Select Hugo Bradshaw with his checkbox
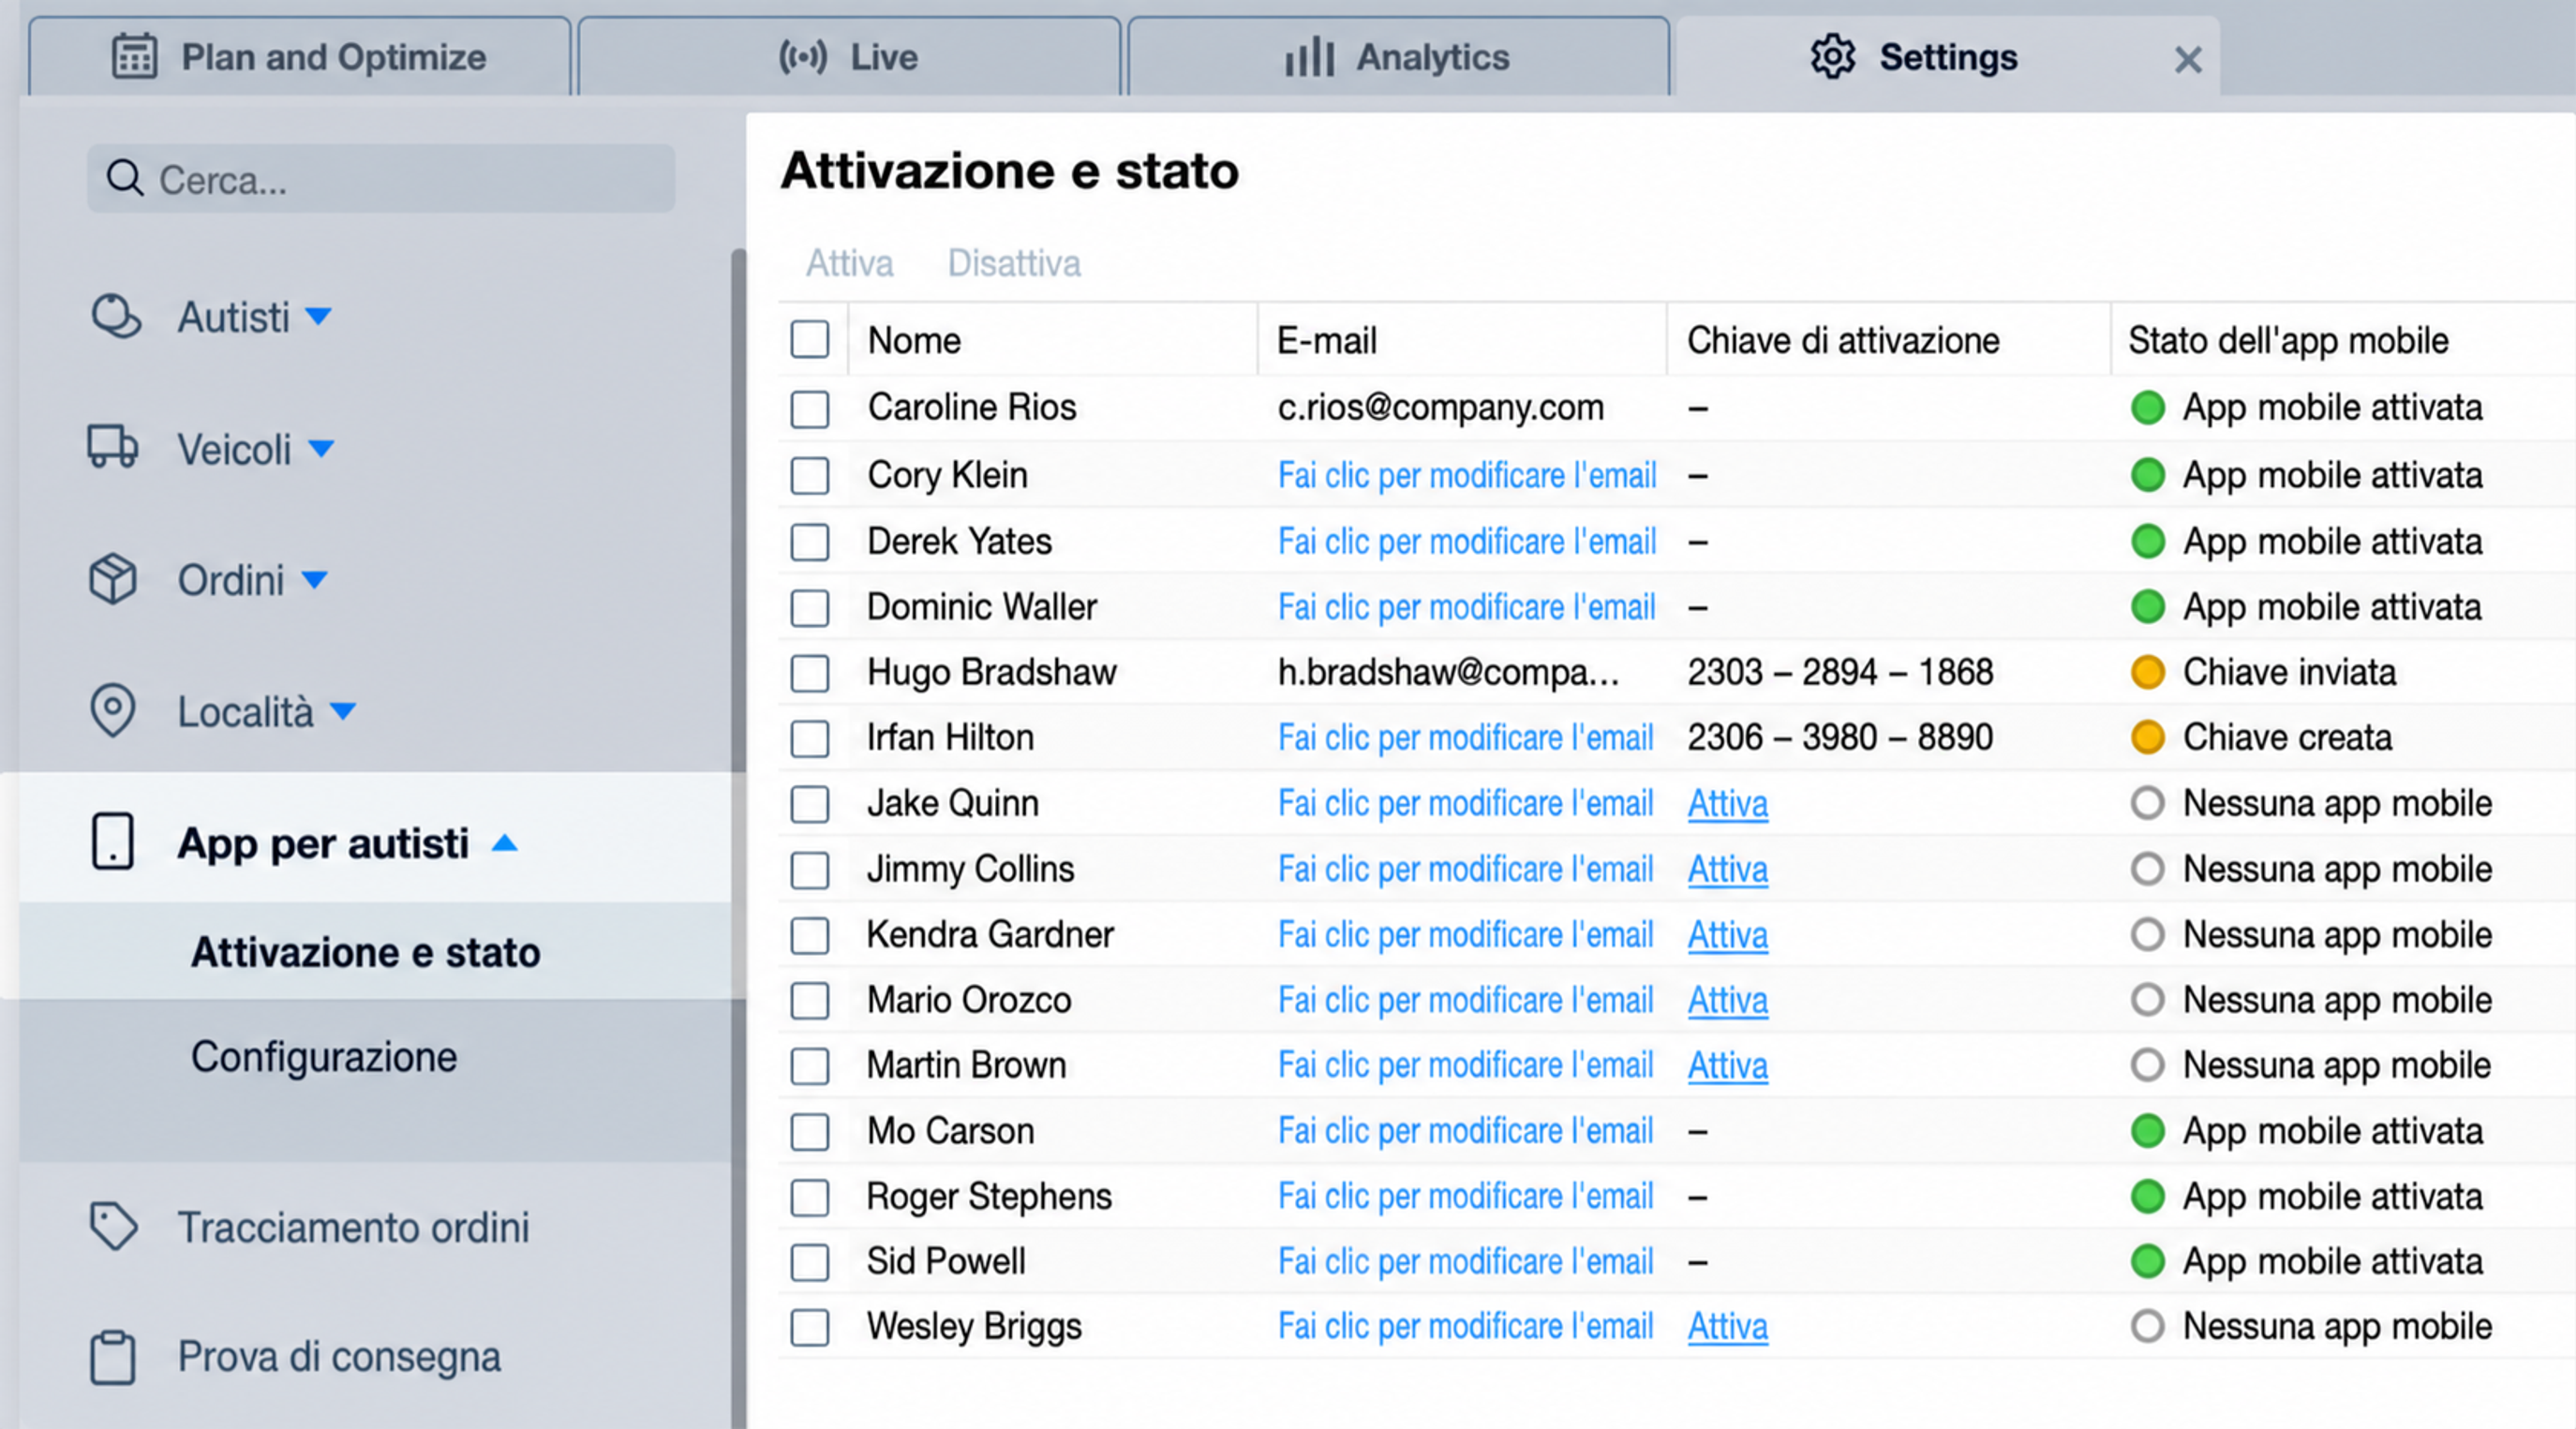 (x=810, y=673)
